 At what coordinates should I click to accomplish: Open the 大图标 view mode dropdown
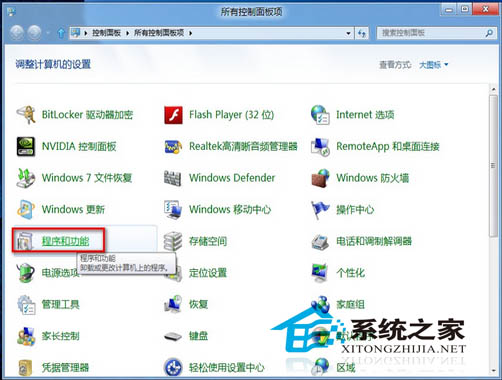pos(433,65)
